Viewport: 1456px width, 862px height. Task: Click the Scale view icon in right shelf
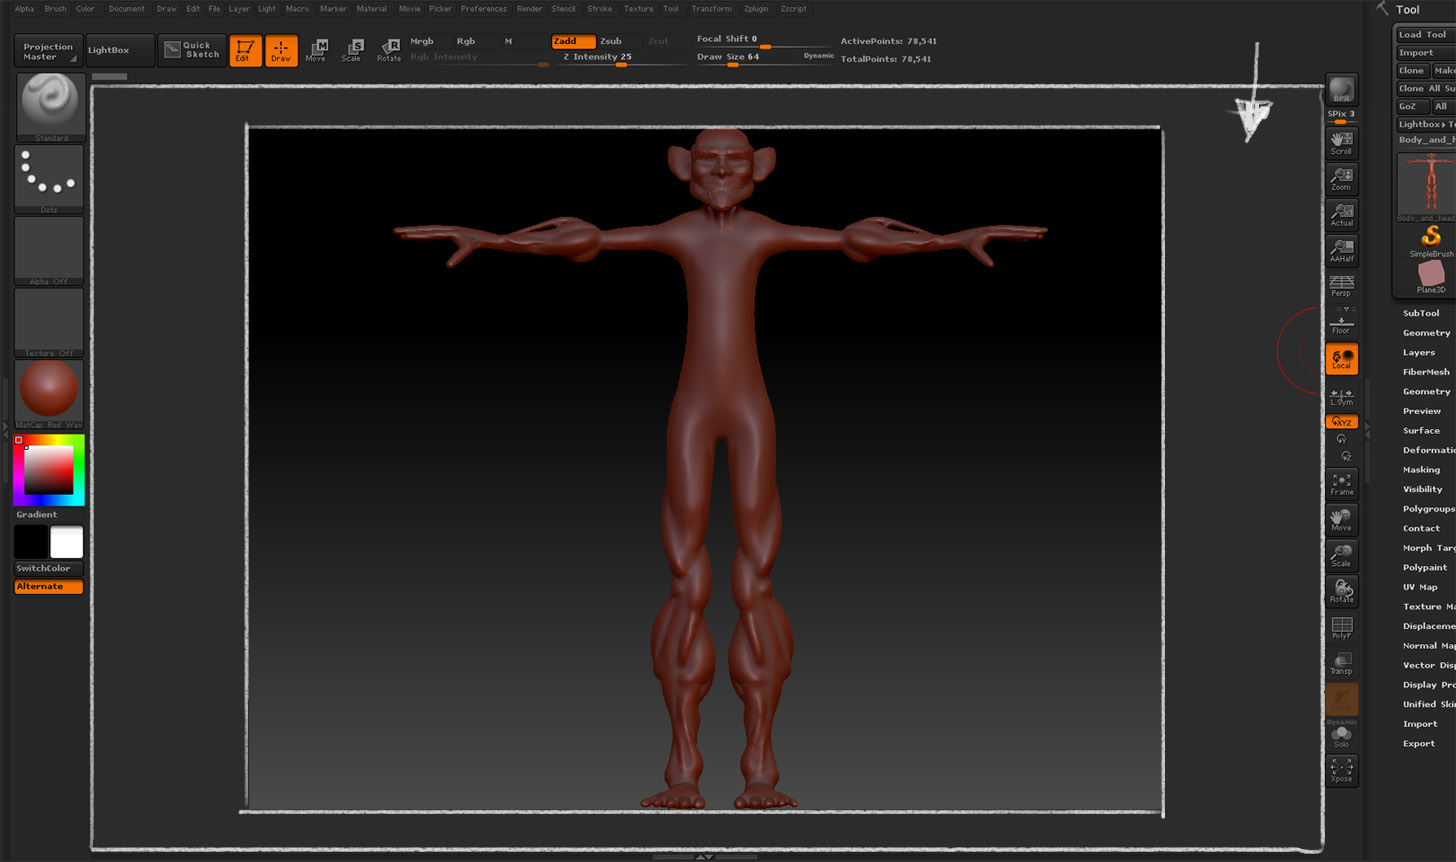[x=1341, y=556]
